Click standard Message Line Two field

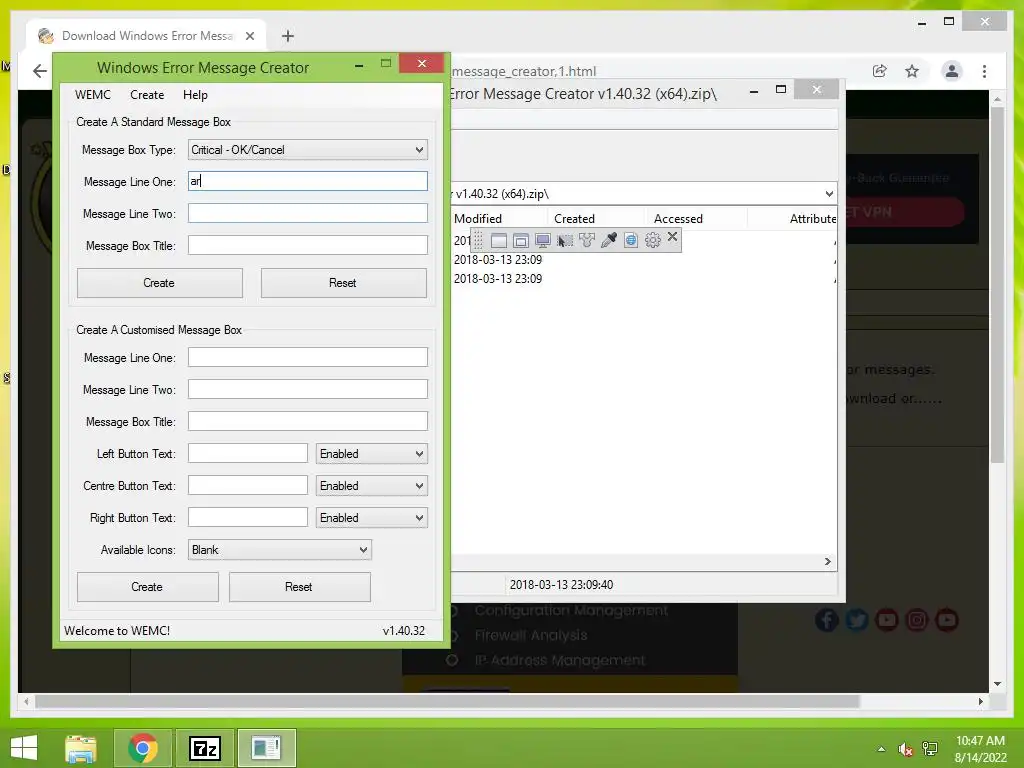(308, 213)
